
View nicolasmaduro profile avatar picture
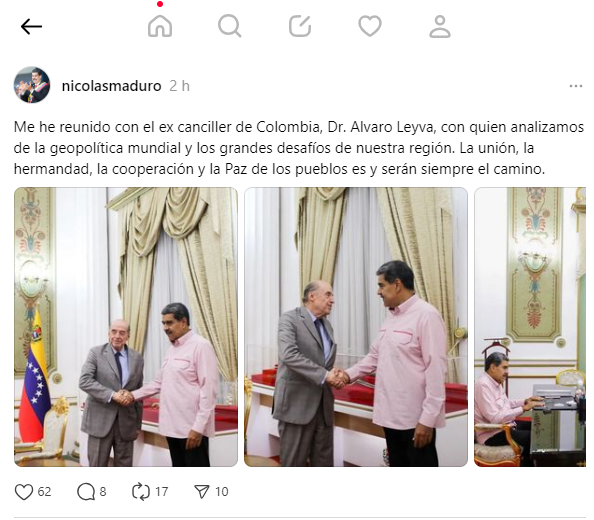[32, 85]
